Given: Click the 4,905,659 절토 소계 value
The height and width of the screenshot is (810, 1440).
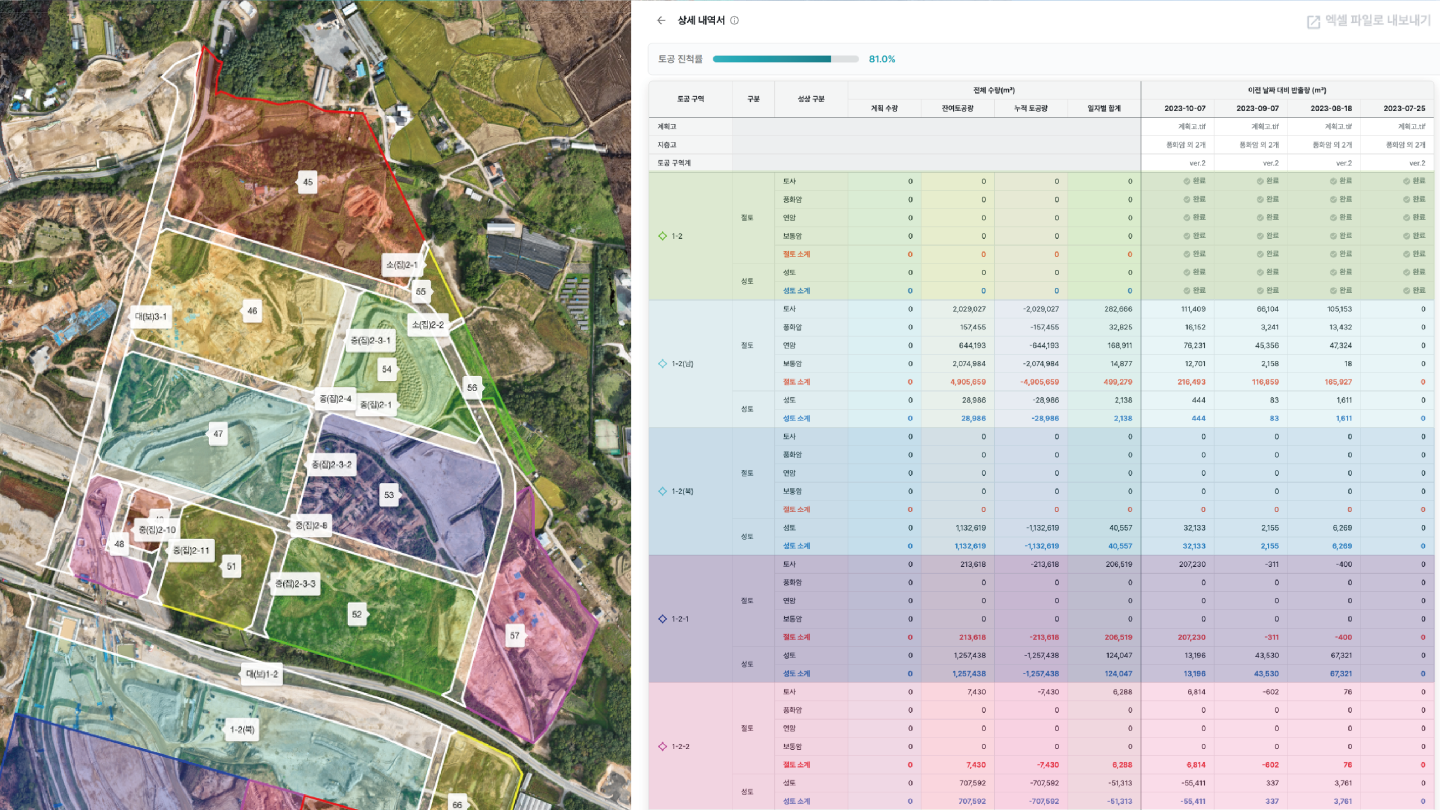Looking at the screenshot, I should pos(965,382).
